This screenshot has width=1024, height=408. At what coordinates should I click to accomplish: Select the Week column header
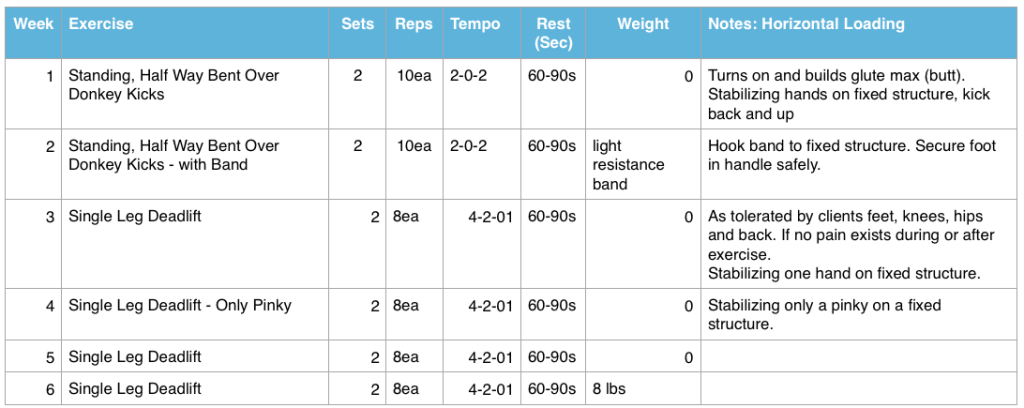(33, 33)
